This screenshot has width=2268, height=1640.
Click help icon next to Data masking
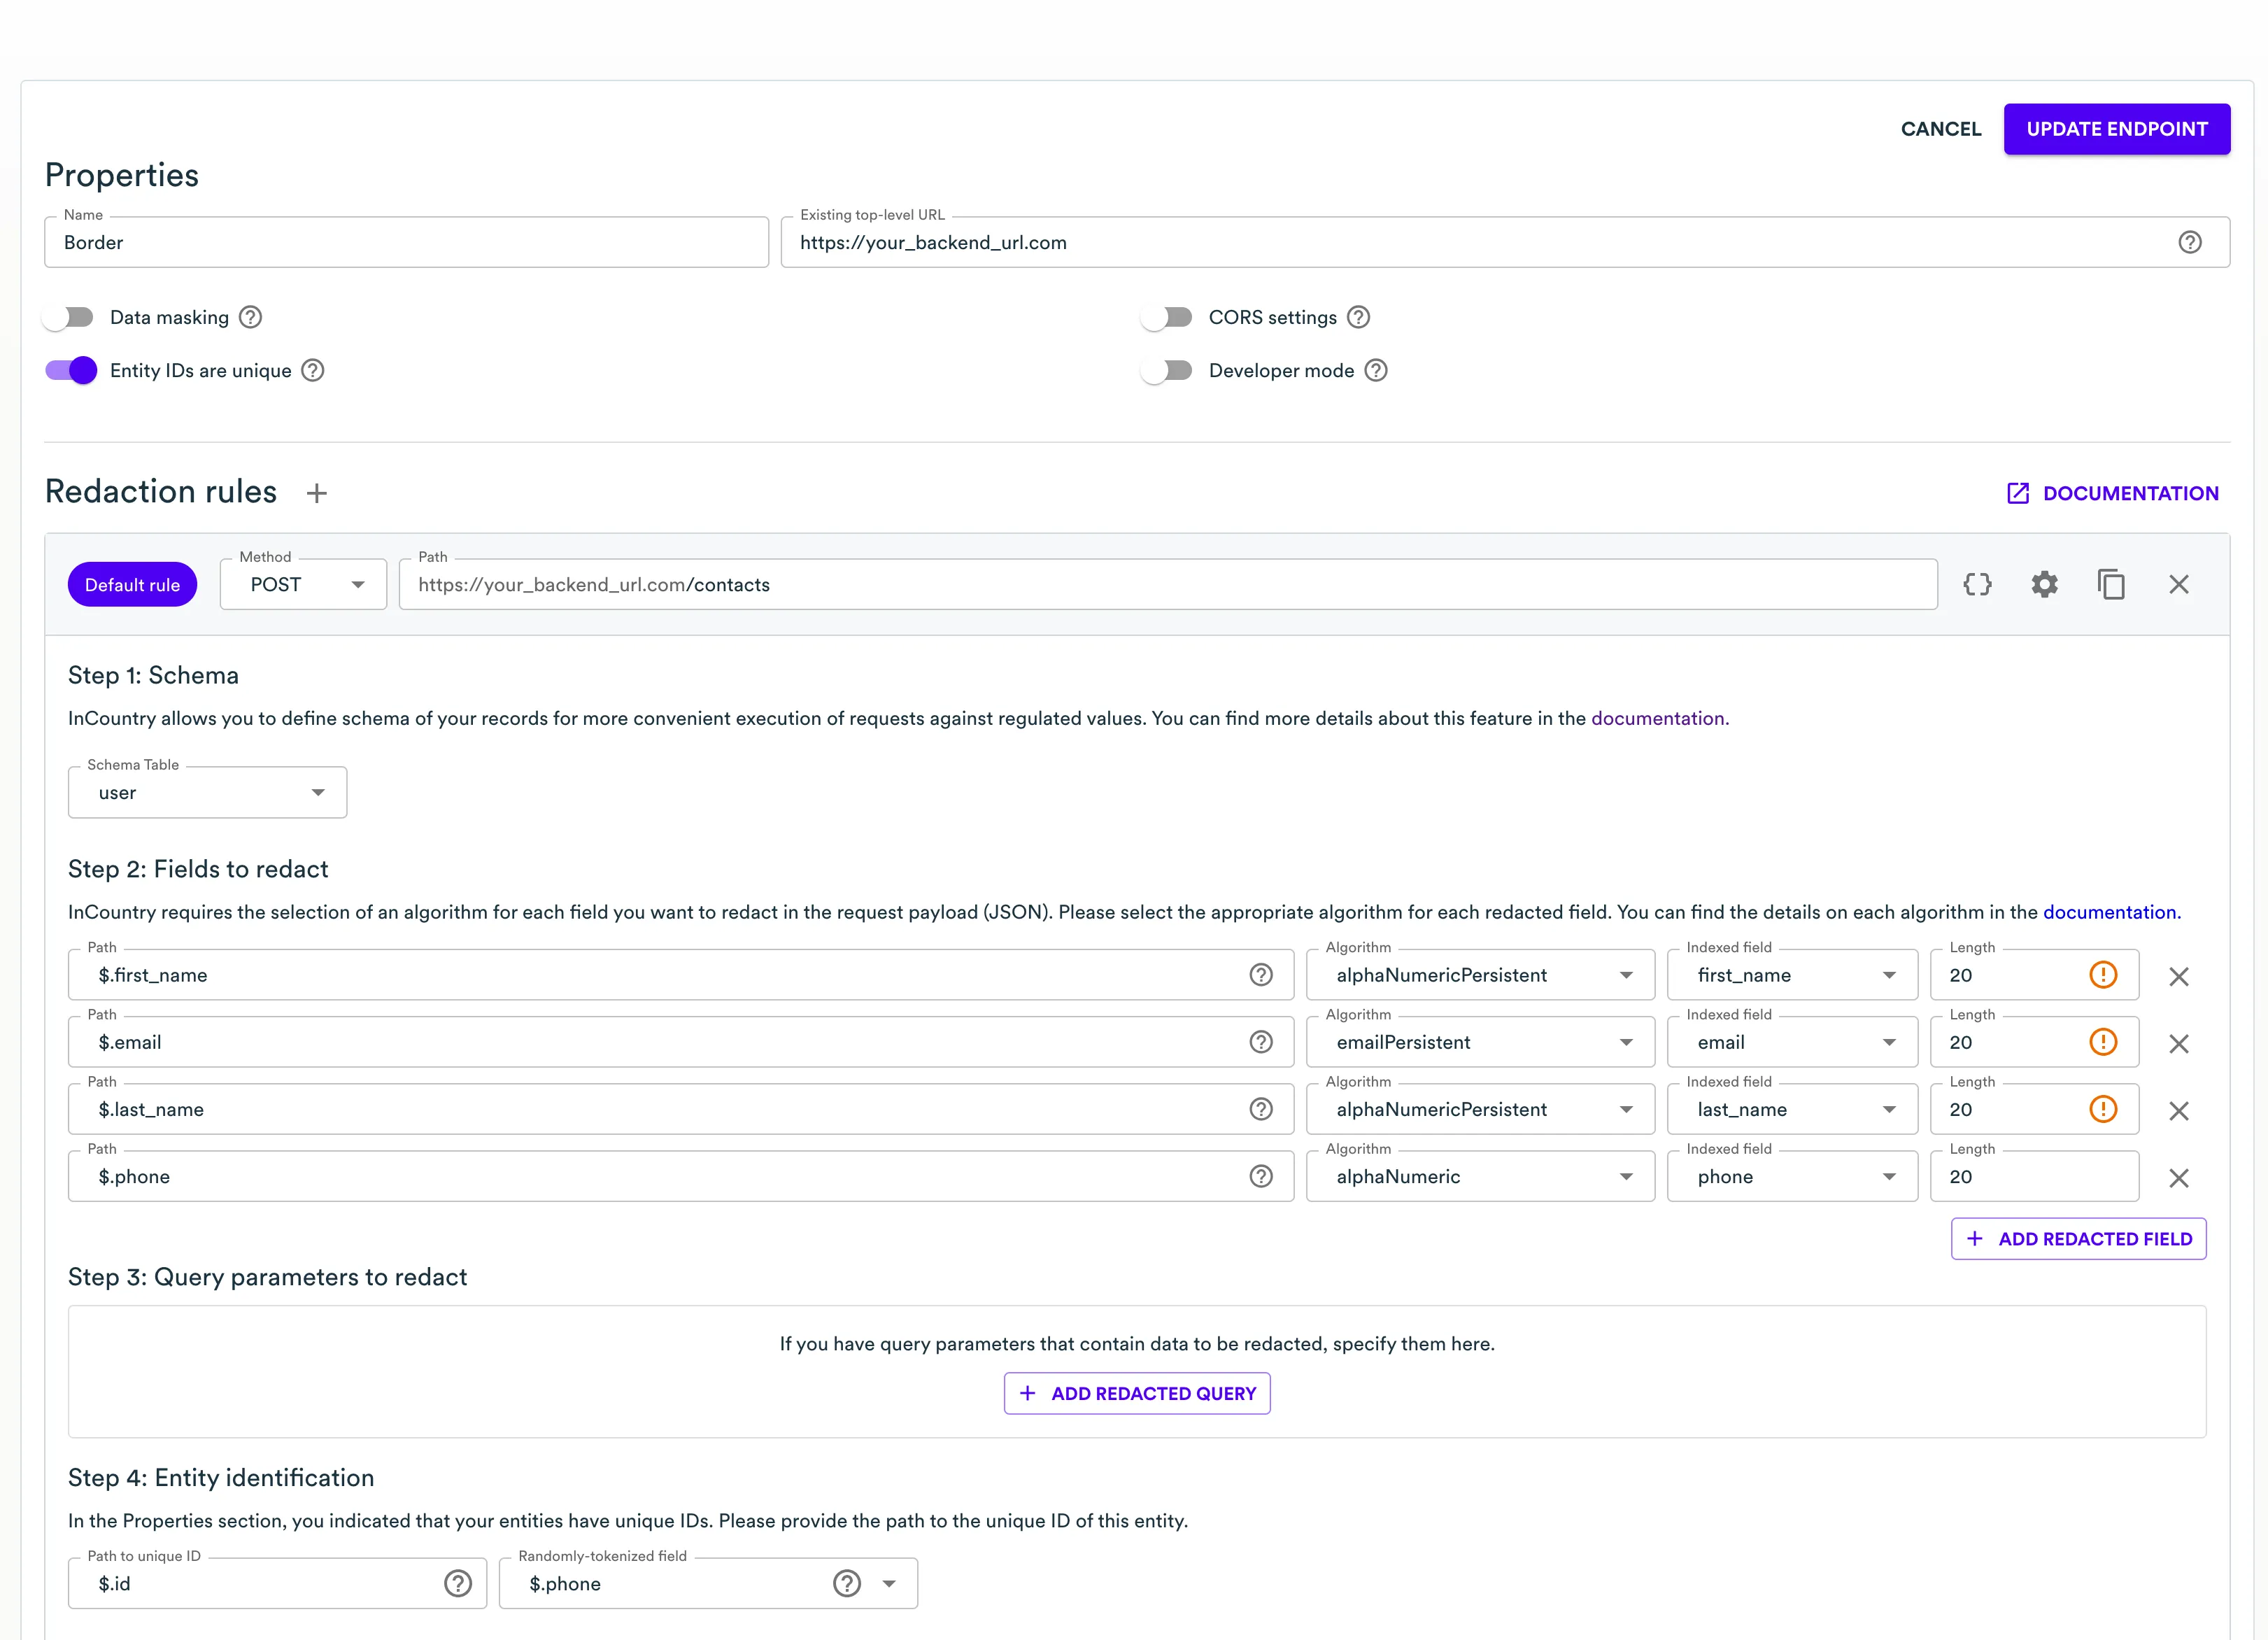pyautogui.click(x=251, y=317)
